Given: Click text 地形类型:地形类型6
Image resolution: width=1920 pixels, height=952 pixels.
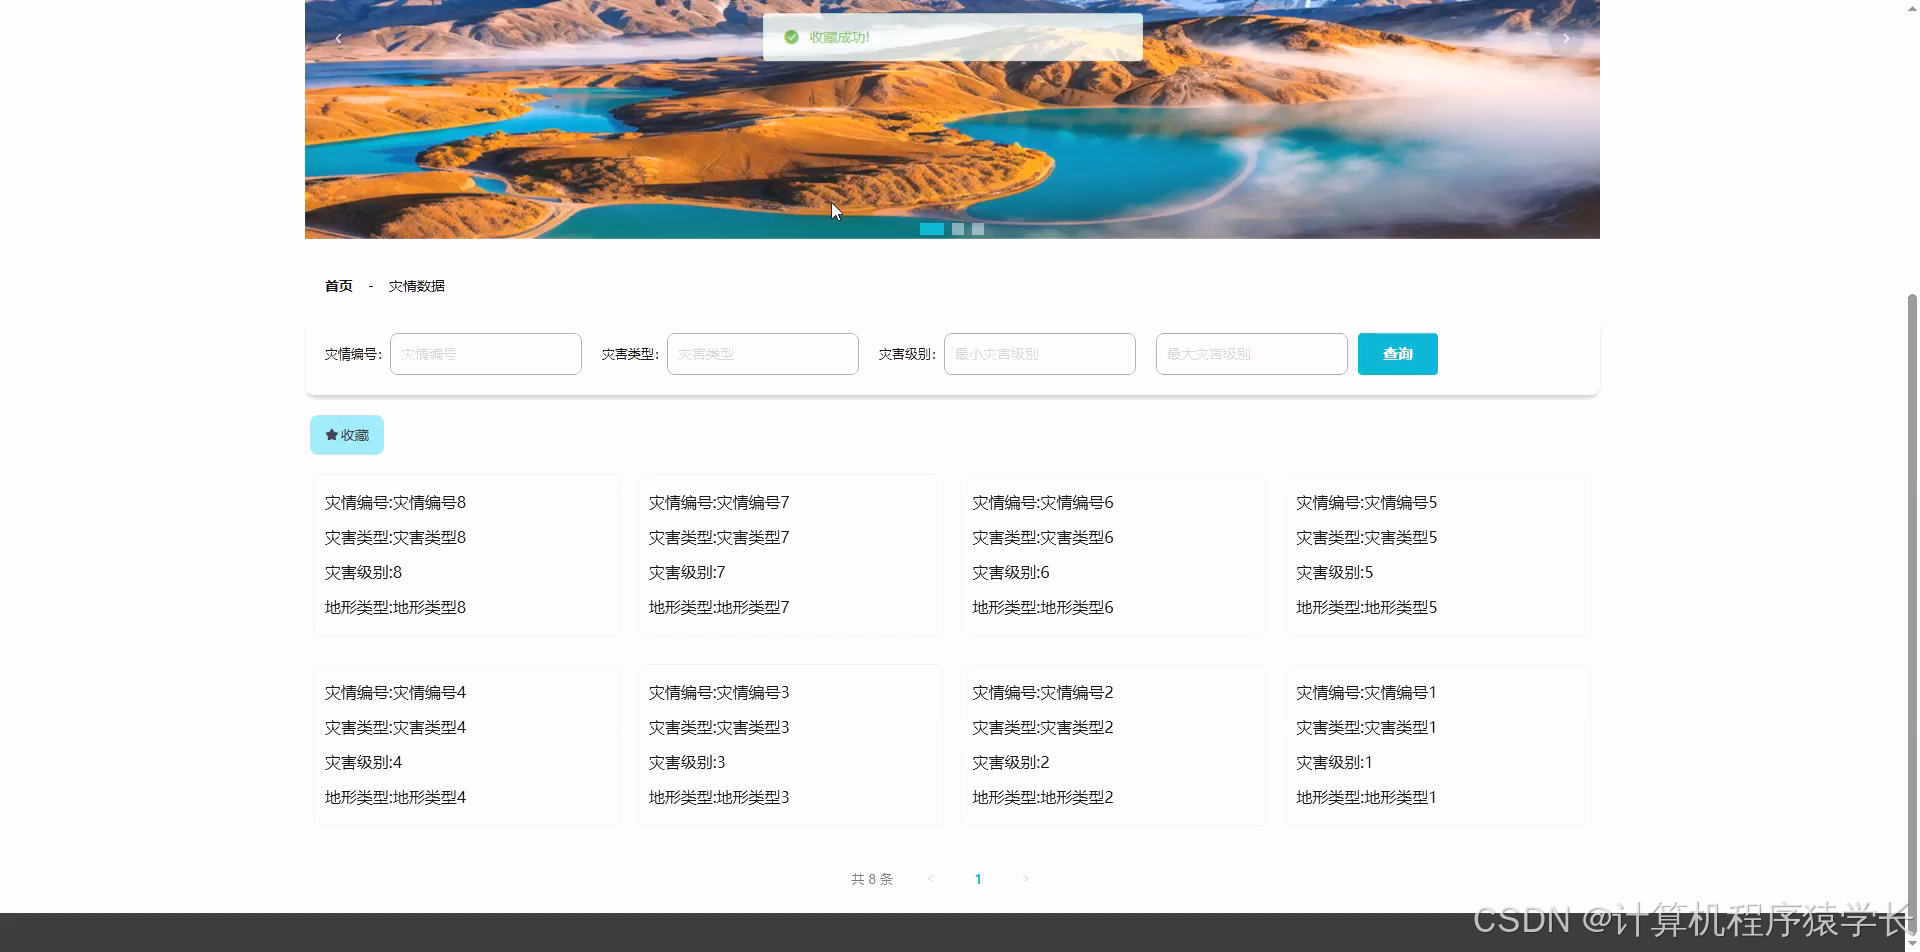Looking at the screenshot, I should [x=1043, y=608].
